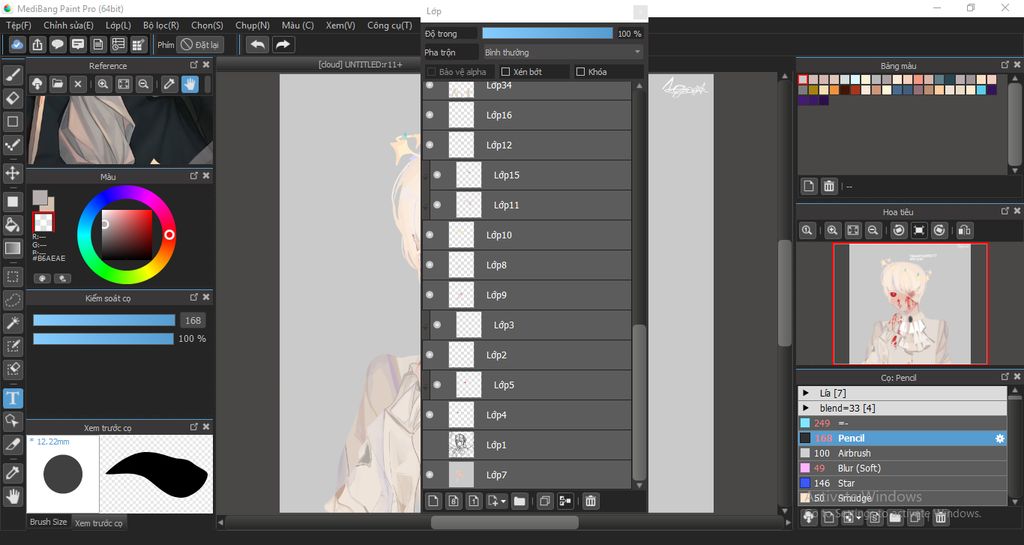
Task: Select the Lasso selection tool
Action: pos(12,300)
